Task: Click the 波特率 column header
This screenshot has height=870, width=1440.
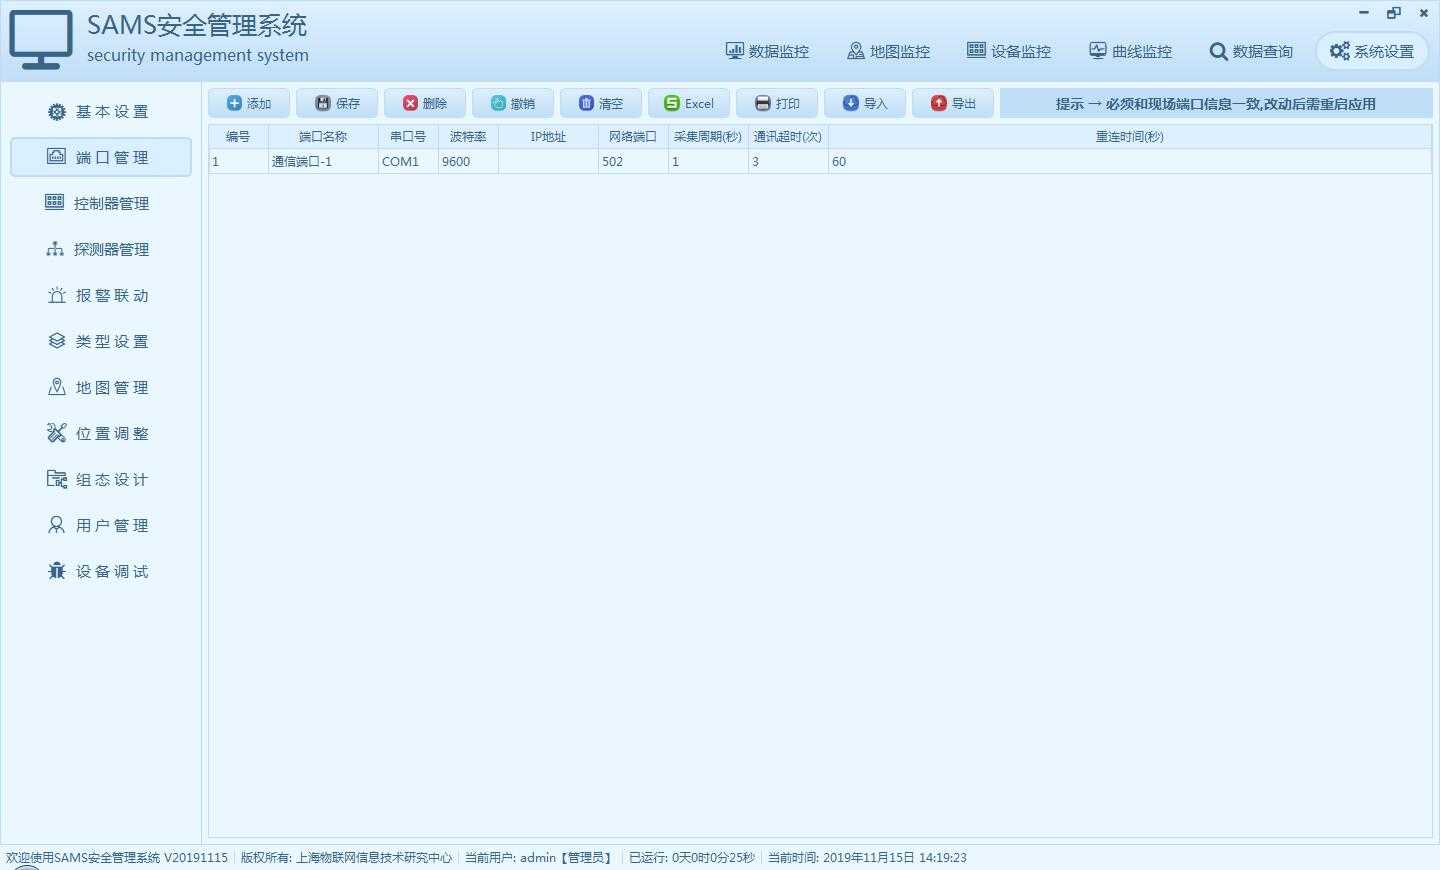Action: click(468, 137)
